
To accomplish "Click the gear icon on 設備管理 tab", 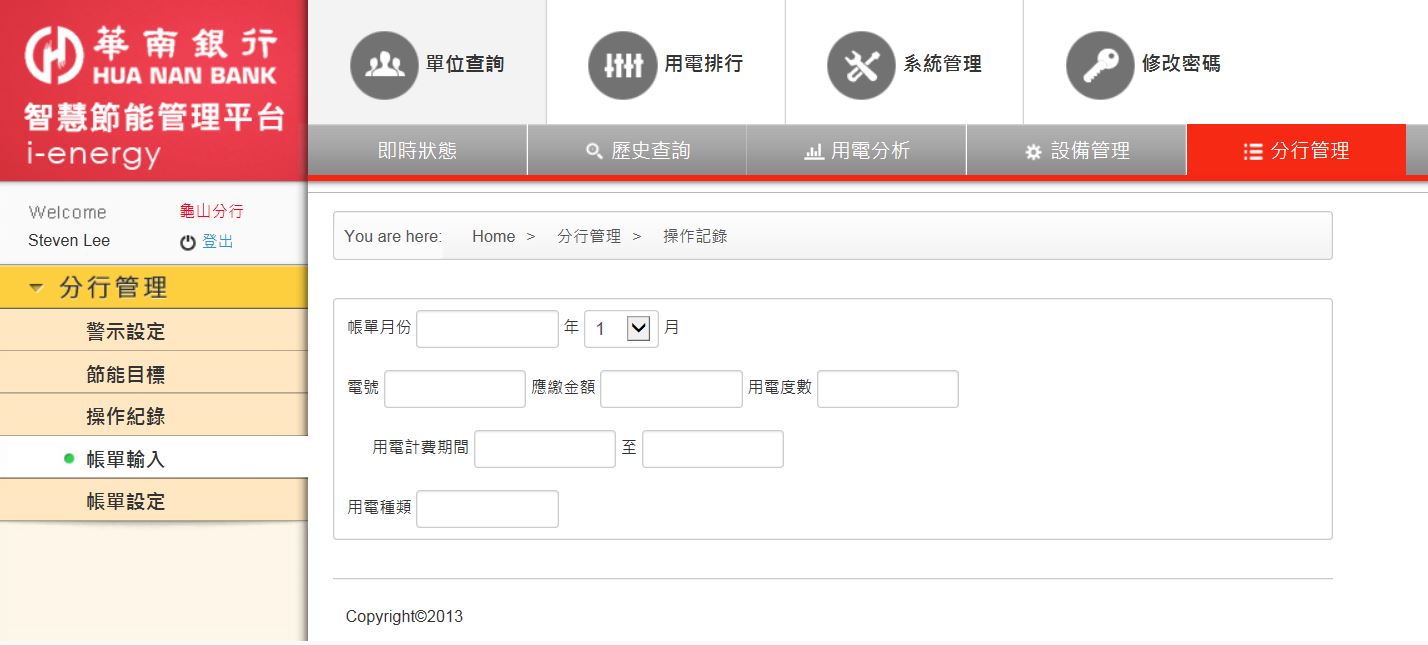I will [x=1034, y=152].
